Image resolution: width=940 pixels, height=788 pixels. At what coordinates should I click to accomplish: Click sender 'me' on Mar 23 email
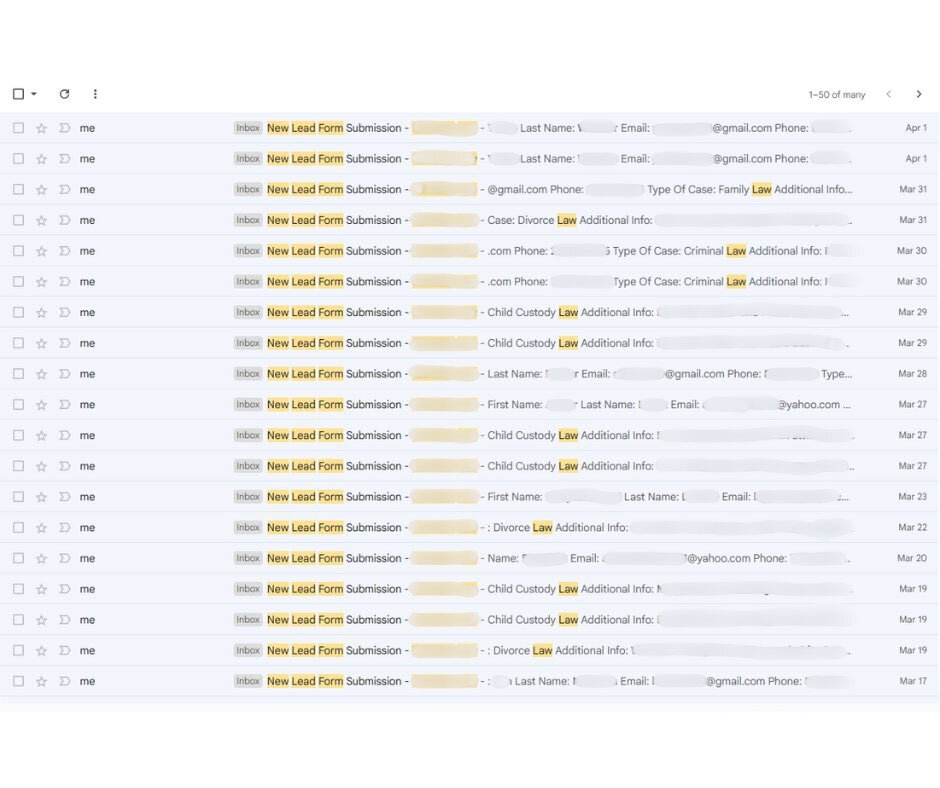88,497
